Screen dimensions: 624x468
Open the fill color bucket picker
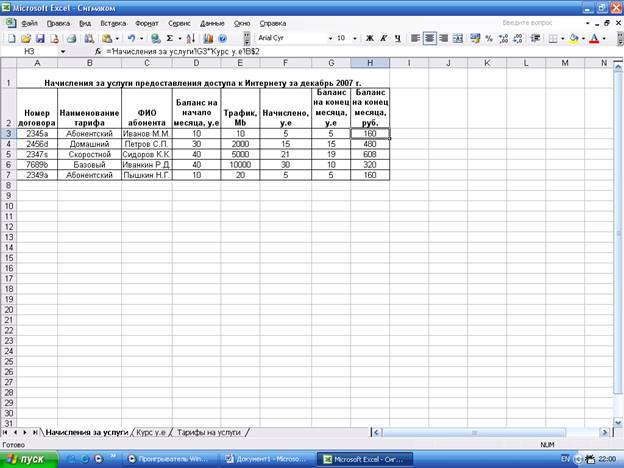coord(582,38)
